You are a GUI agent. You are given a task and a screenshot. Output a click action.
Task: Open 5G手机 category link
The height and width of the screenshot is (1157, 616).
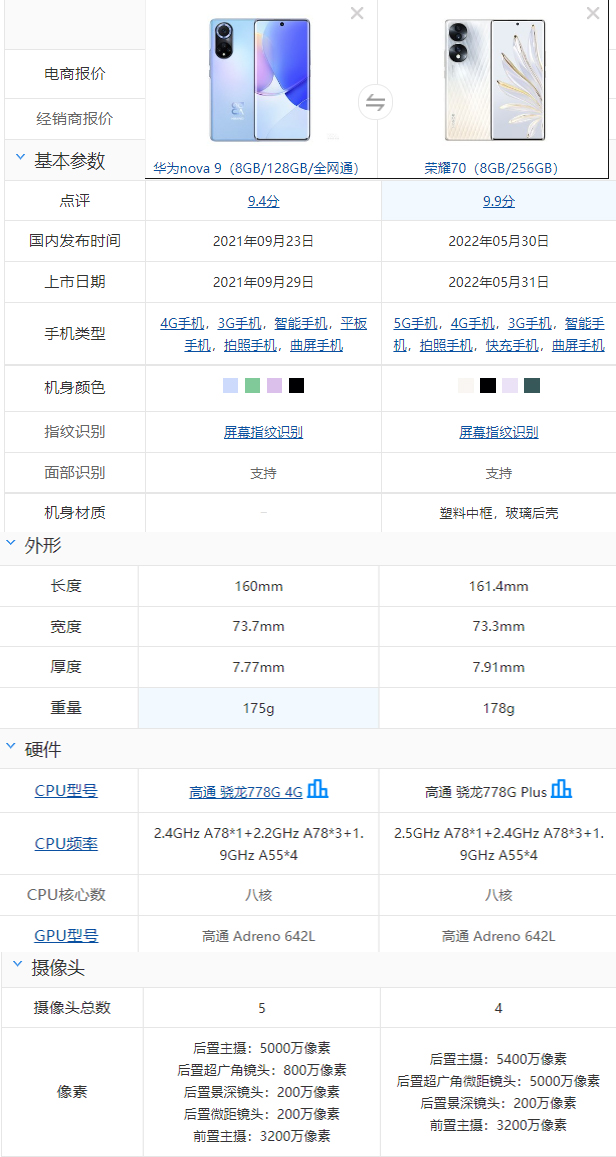415,323
